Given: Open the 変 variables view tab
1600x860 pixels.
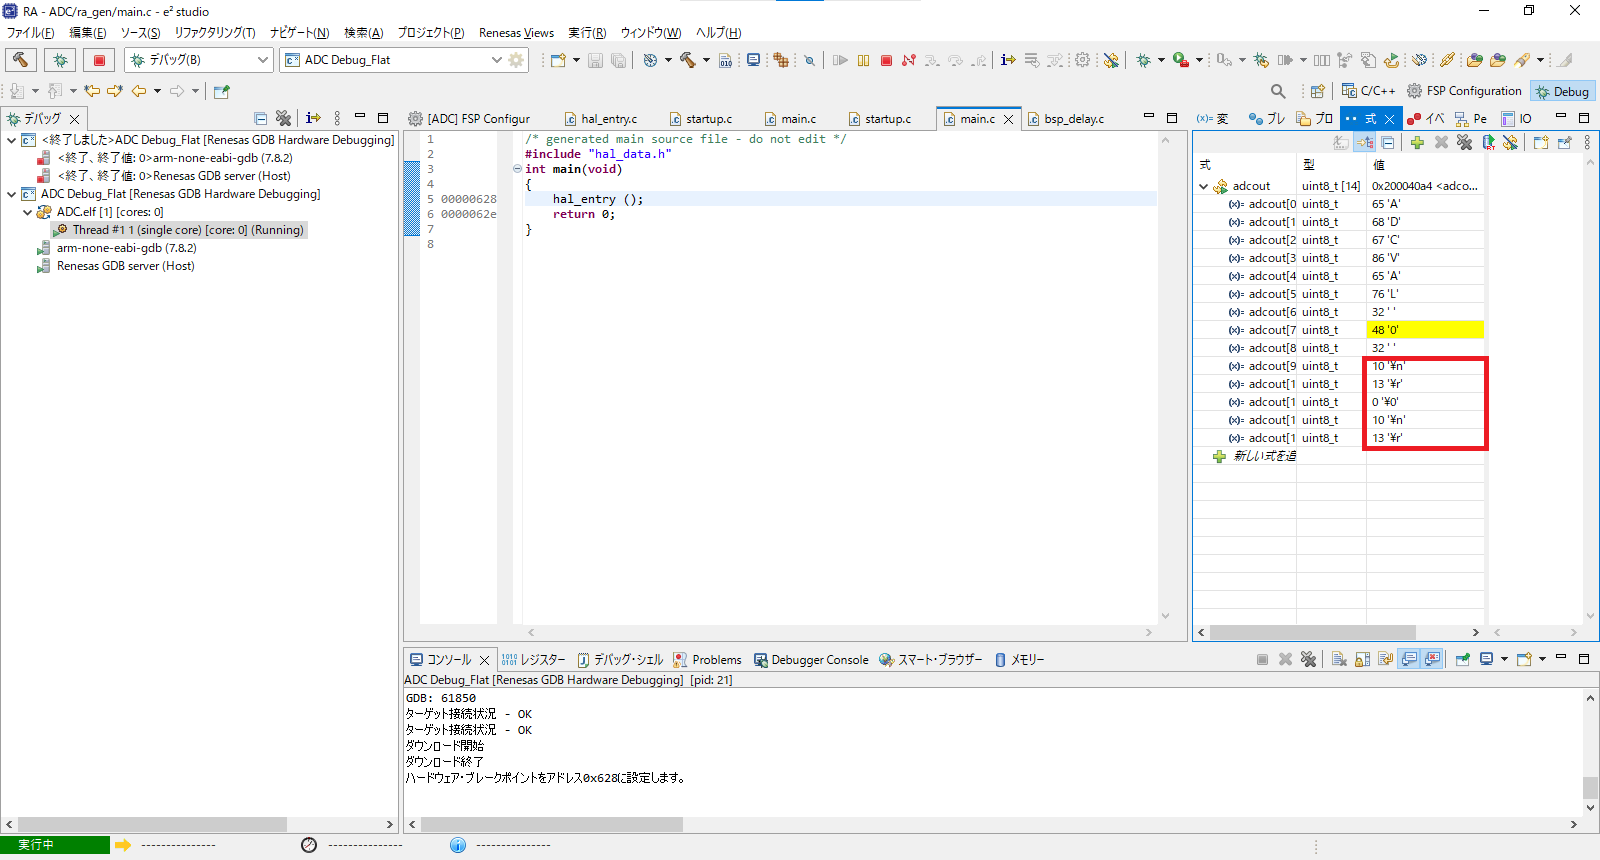Looking at the screenshot, I should 1213,119.
